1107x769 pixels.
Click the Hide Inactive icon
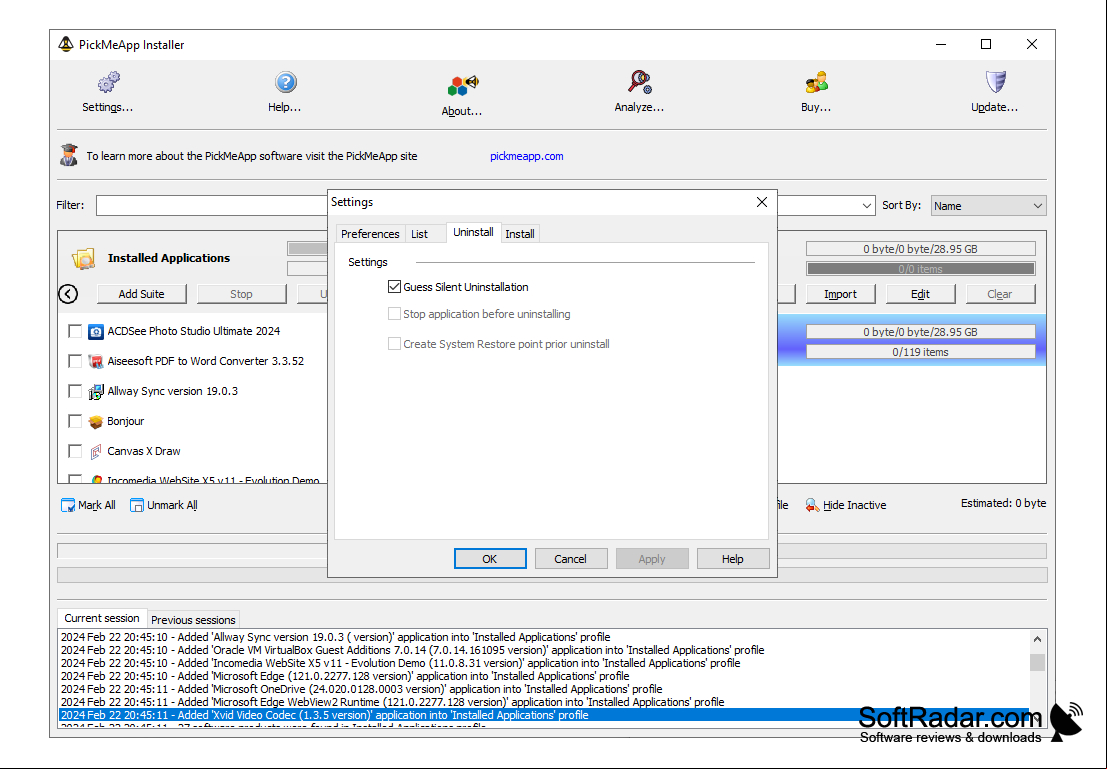tap(813, 505)
